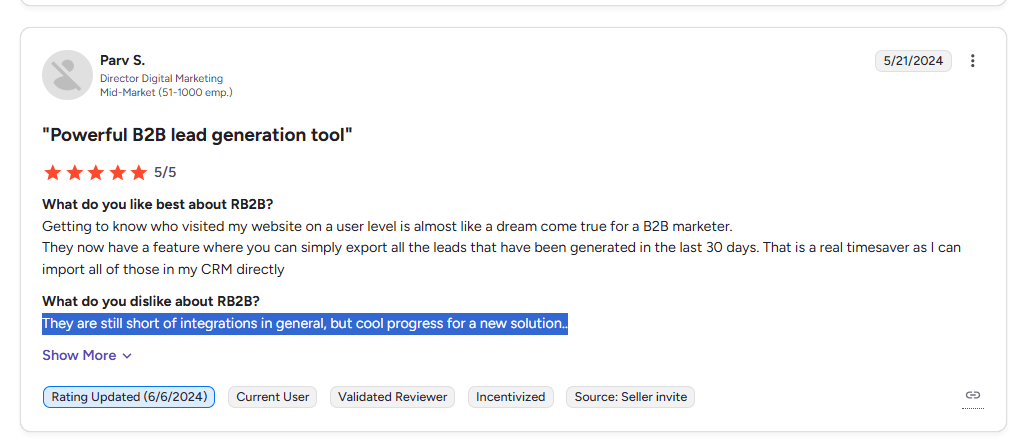Click the Current User badge
The height and width of the screenshot is (441, 1036).
tap(272, 397)
